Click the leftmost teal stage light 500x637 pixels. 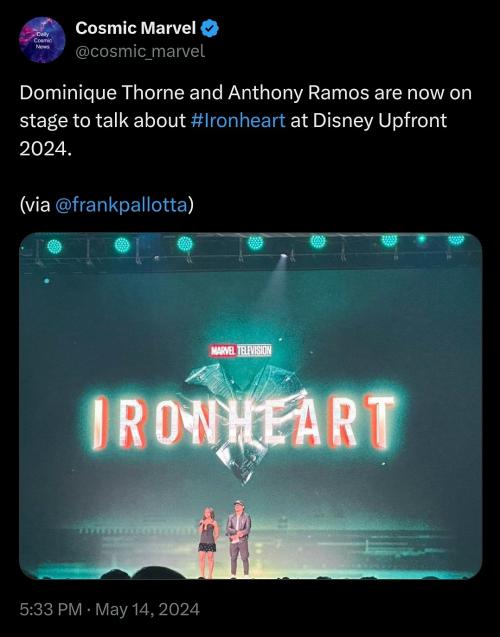[54, 246]
